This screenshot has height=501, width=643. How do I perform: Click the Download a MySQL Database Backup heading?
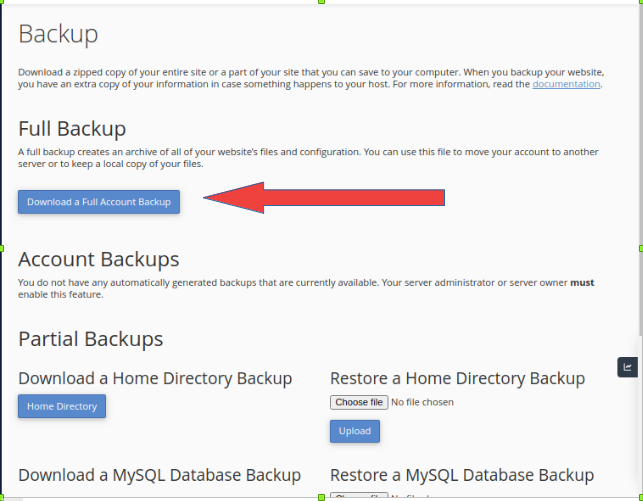(159, 474)
